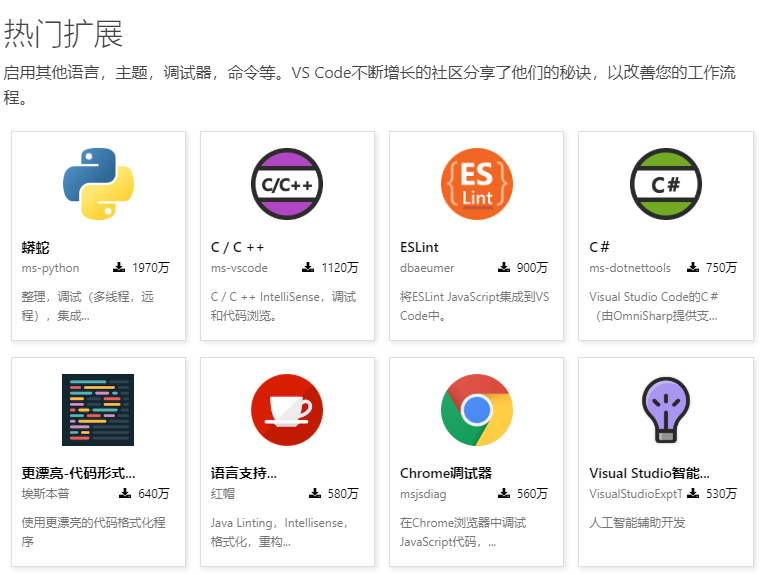Click download icon beside 560万
Image resolution: width=763 pixels, height=575 pixels.
504,493
